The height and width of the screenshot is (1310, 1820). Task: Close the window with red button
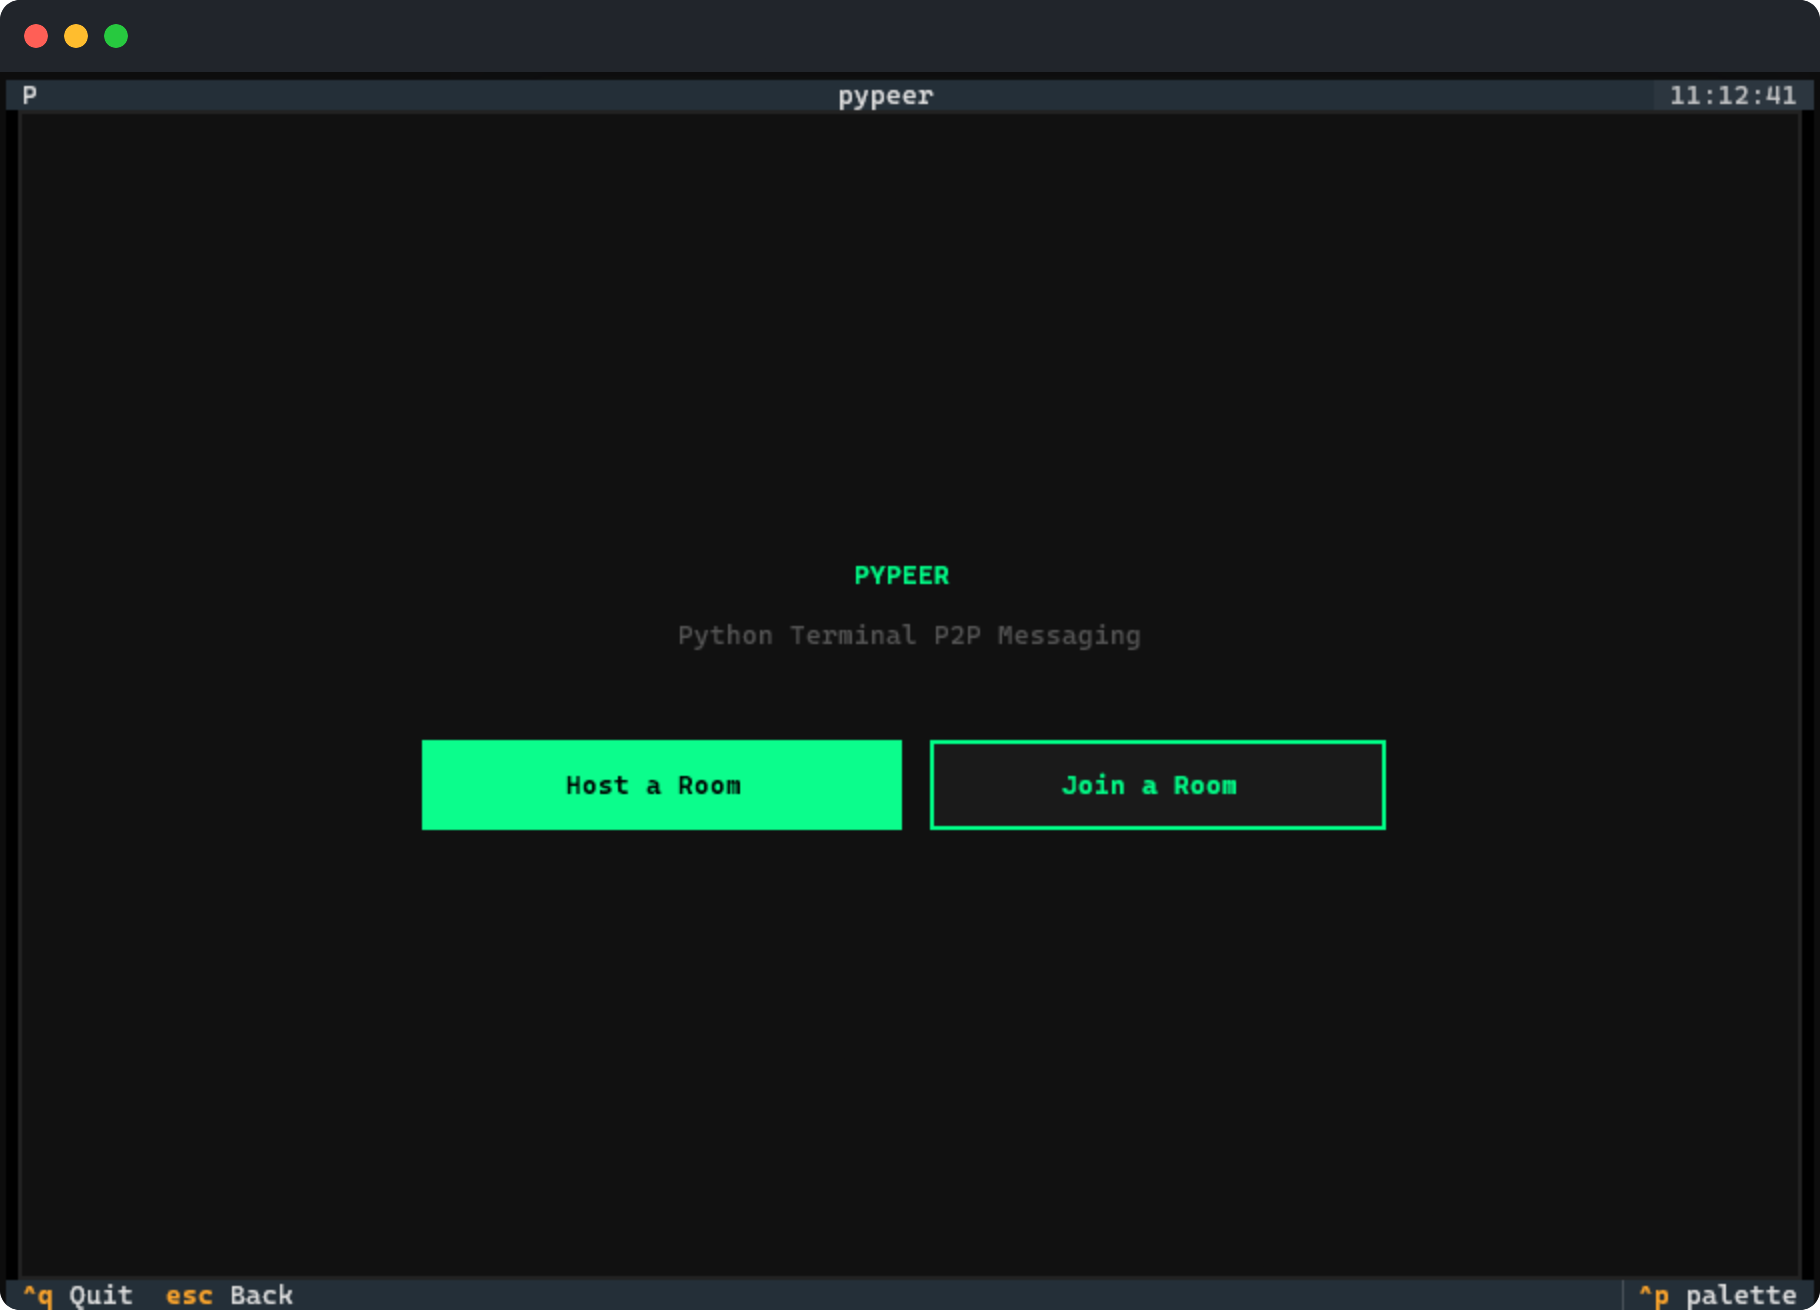pyautogui.click(x=36, y=36)
